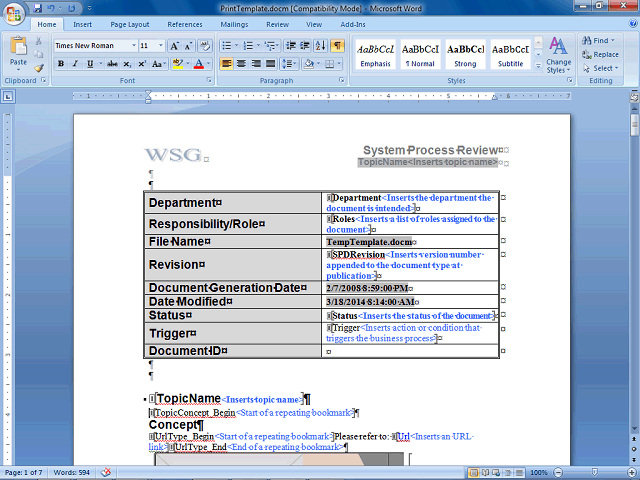Toggle Align Text Left
The width and height of the screenshot is (640, 480).
pos(227,64)
